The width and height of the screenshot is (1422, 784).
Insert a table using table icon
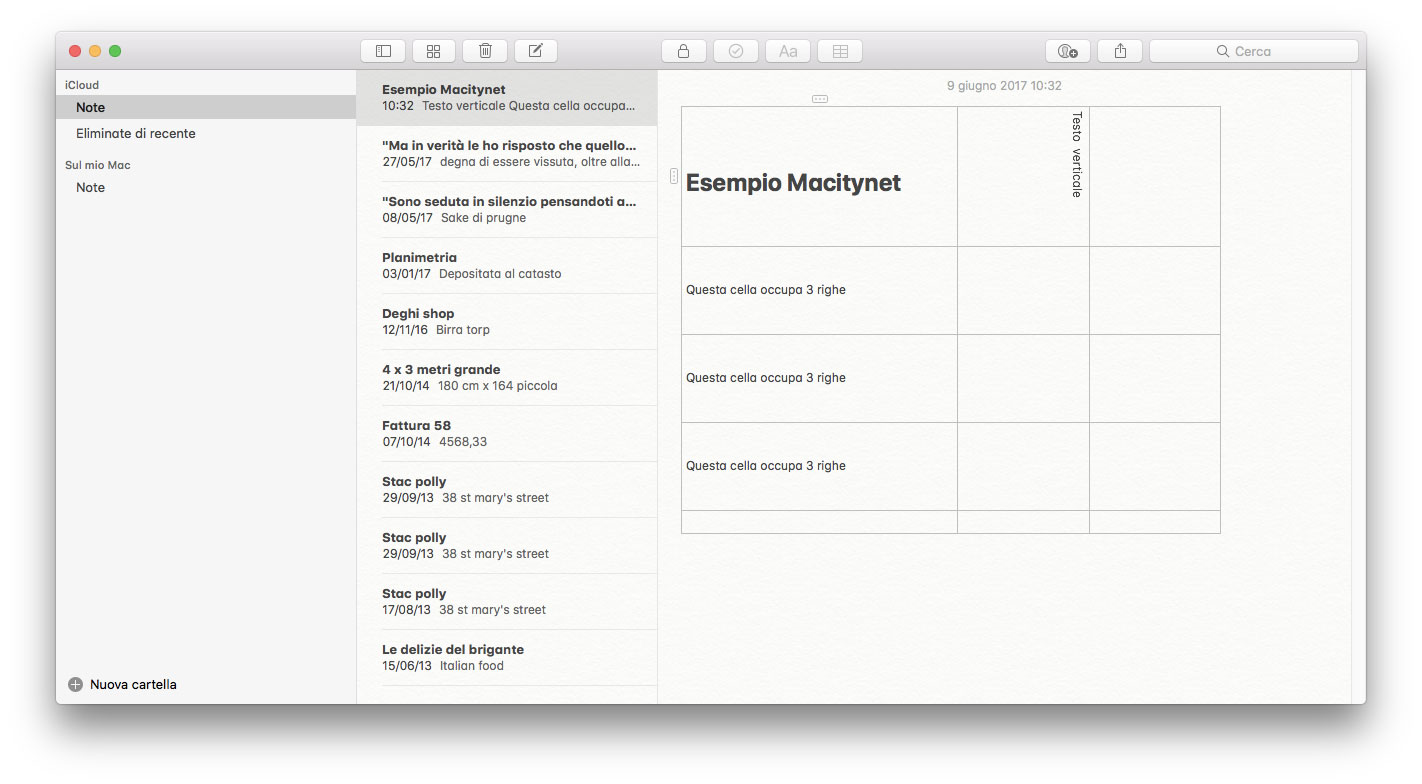[840, 51]
